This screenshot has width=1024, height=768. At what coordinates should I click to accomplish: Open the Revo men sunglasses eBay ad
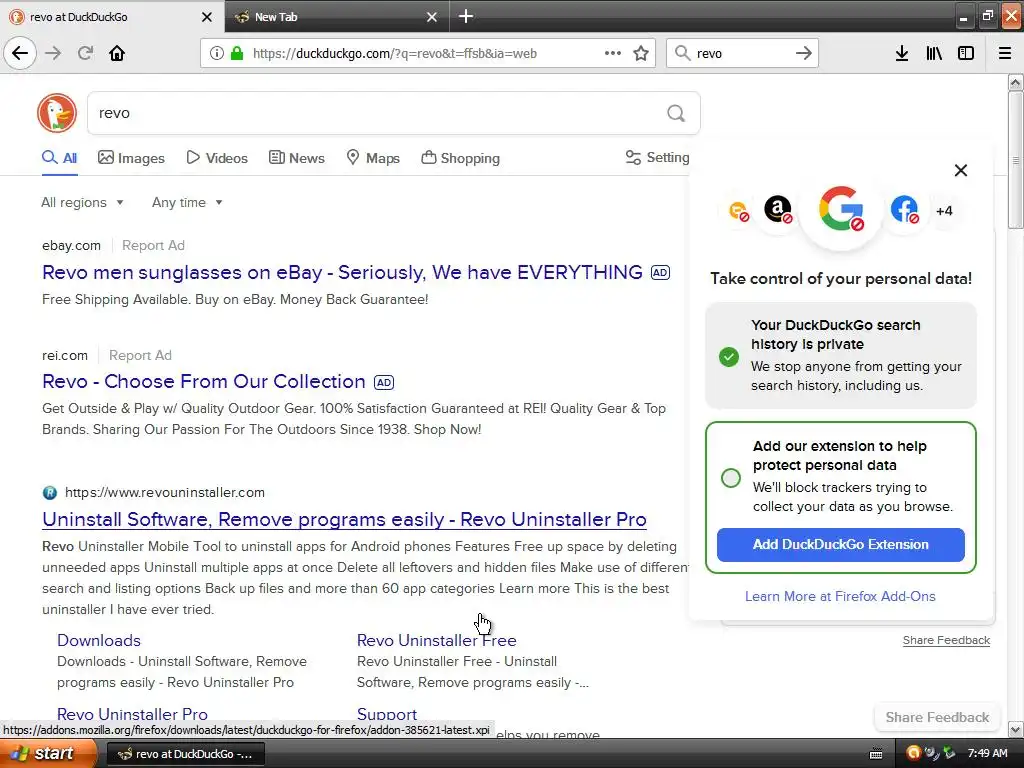pyautogui.click(x=342, y=272)
